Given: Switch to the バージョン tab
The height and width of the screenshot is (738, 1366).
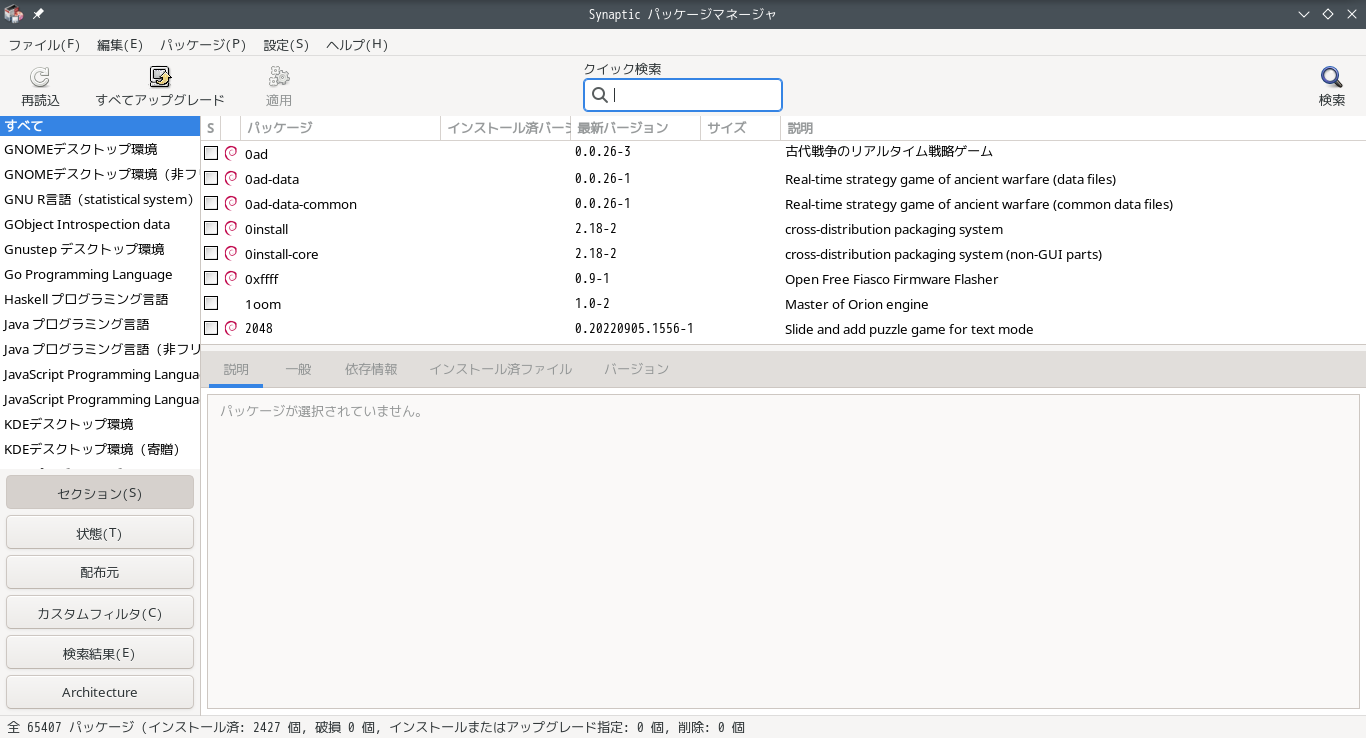Looking at the screenshot, I should (636, 369).
